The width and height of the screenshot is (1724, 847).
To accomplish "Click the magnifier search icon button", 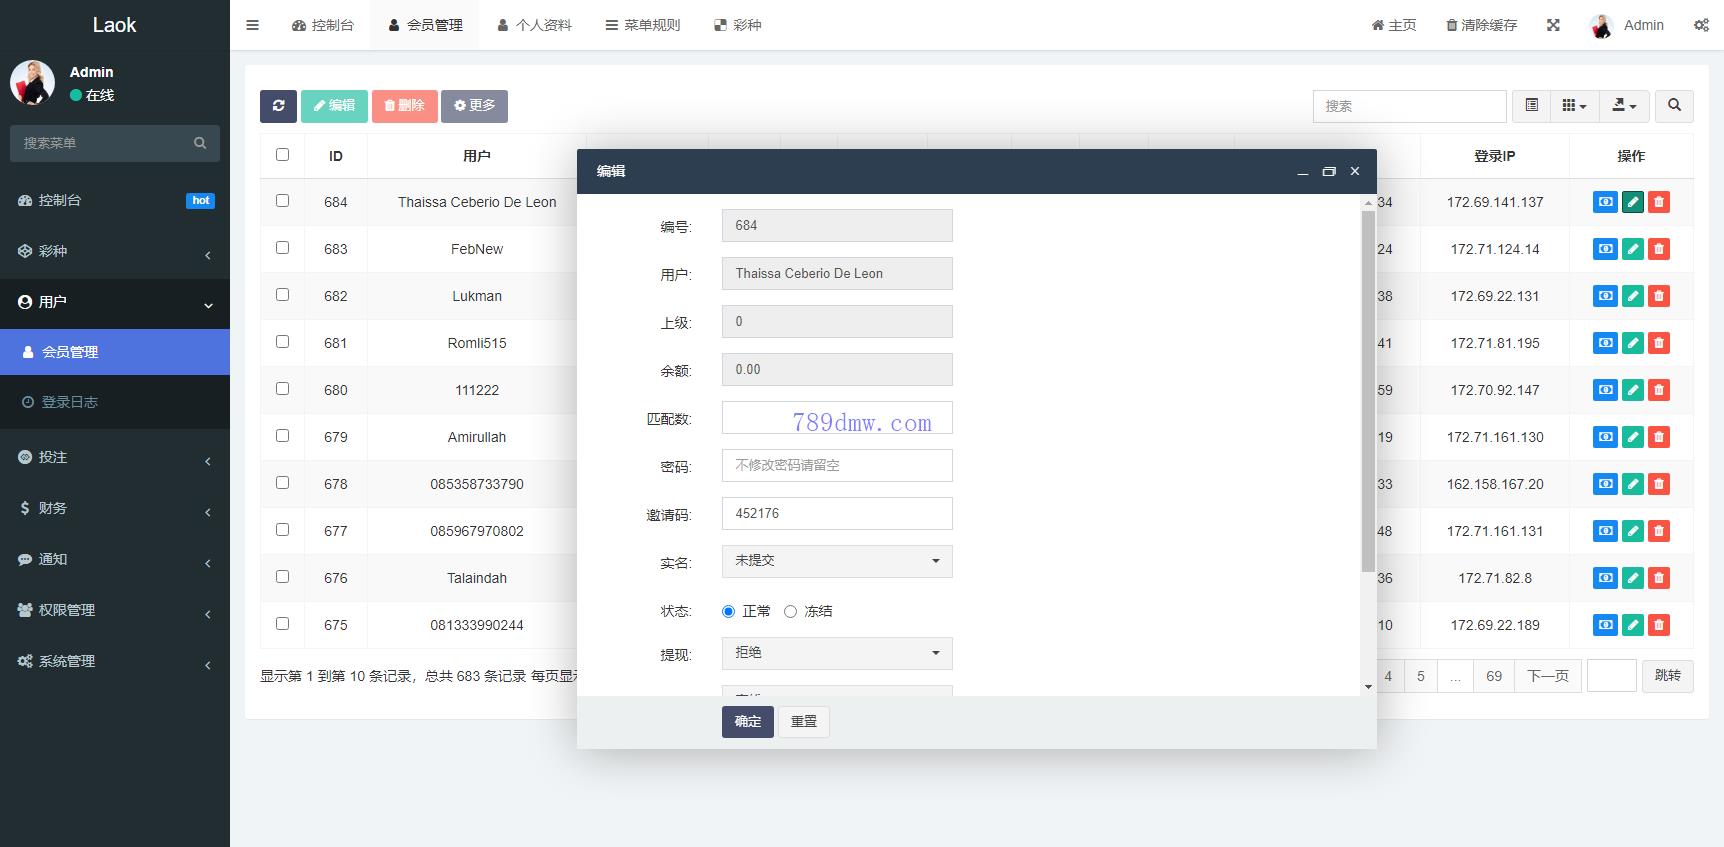I will tap(1674, 106).
